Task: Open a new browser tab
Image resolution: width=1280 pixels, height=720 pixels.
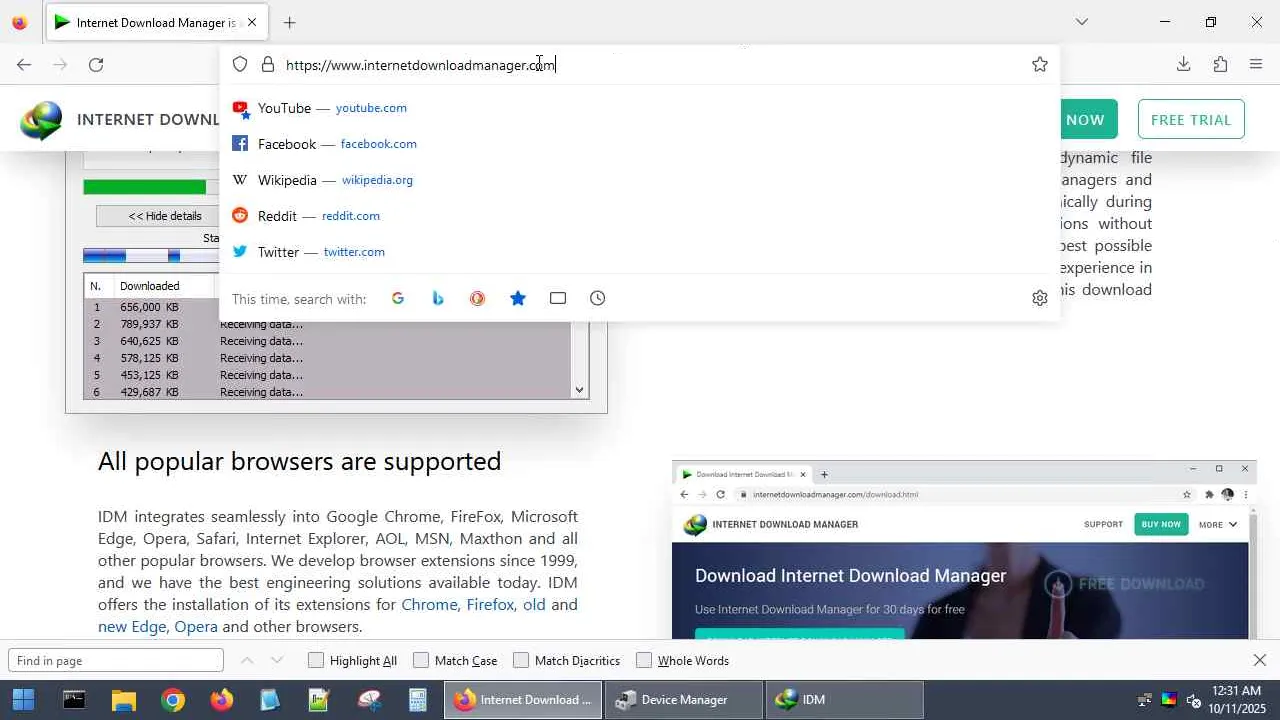Action: point(289,22)
